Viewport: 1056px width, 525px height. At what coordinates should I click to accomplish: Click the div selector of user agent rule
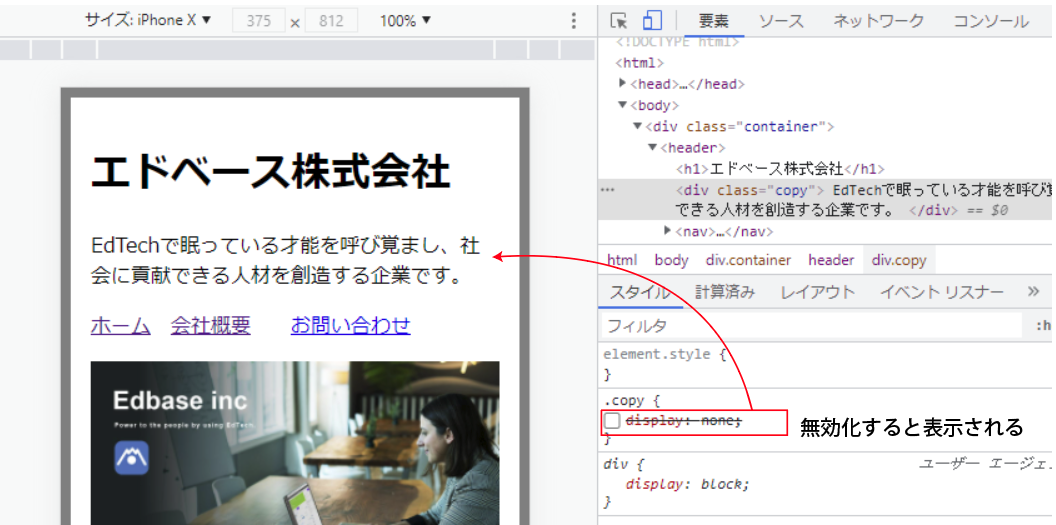(x=618, y=464)
